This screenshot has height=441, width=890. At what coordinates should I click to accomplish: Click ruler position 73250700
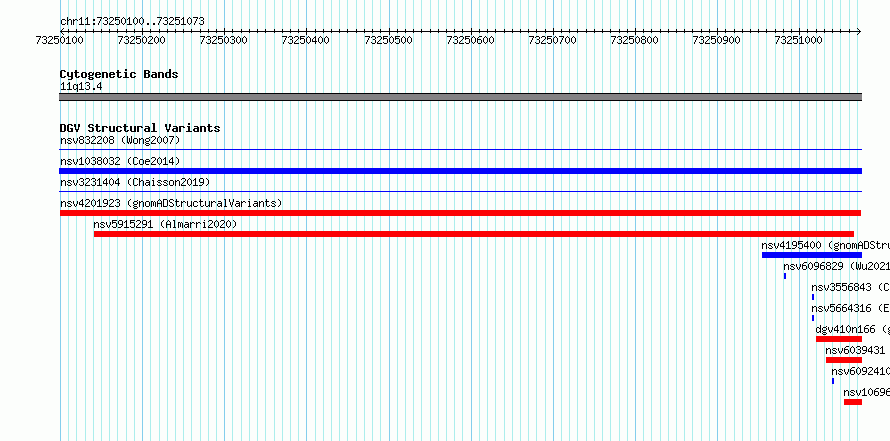pos(552,40)
